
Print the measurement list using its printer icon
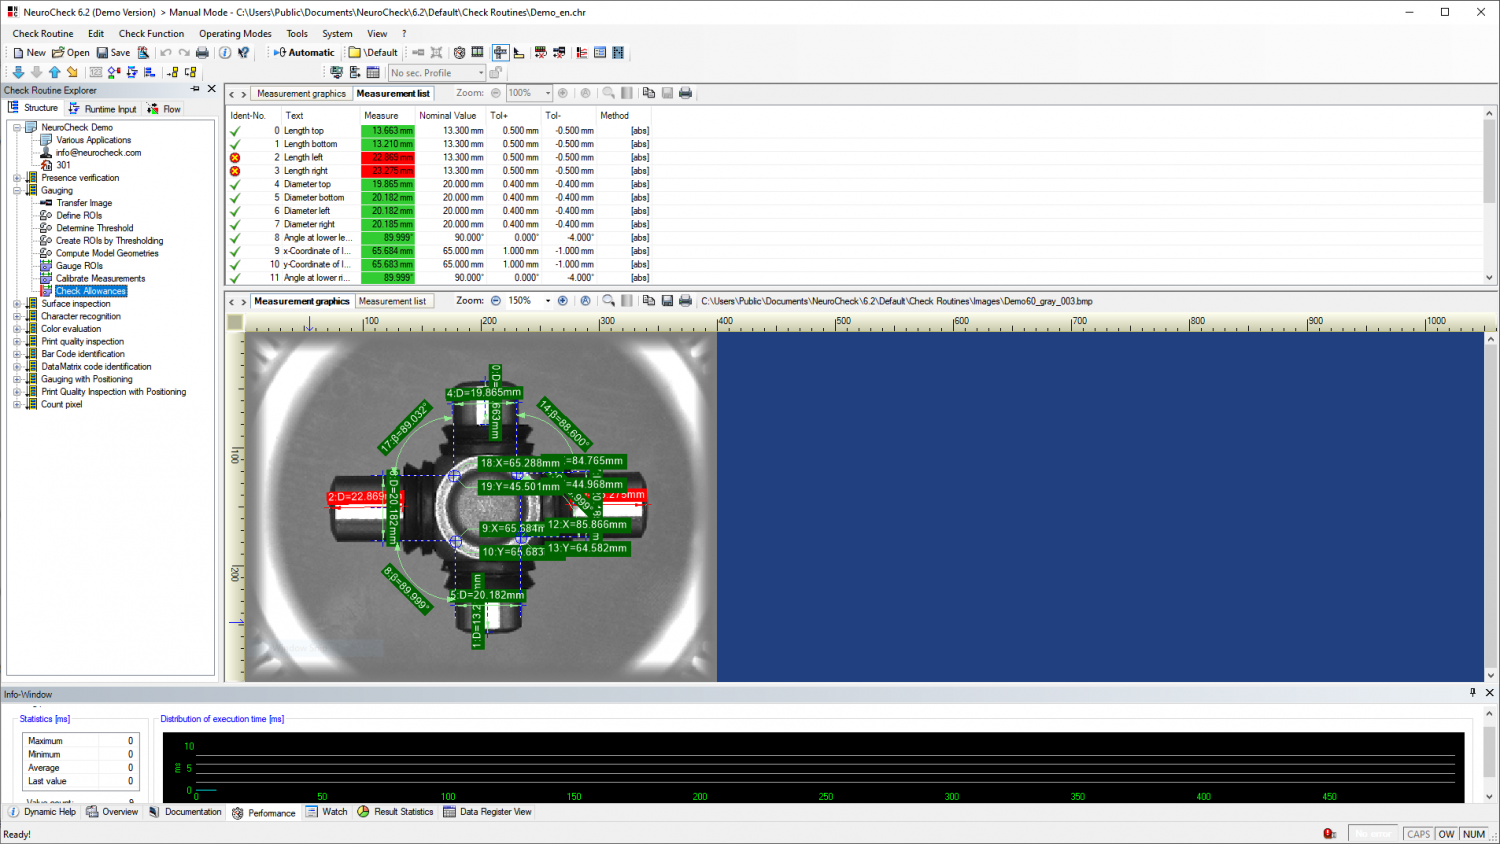coord(685,93)
